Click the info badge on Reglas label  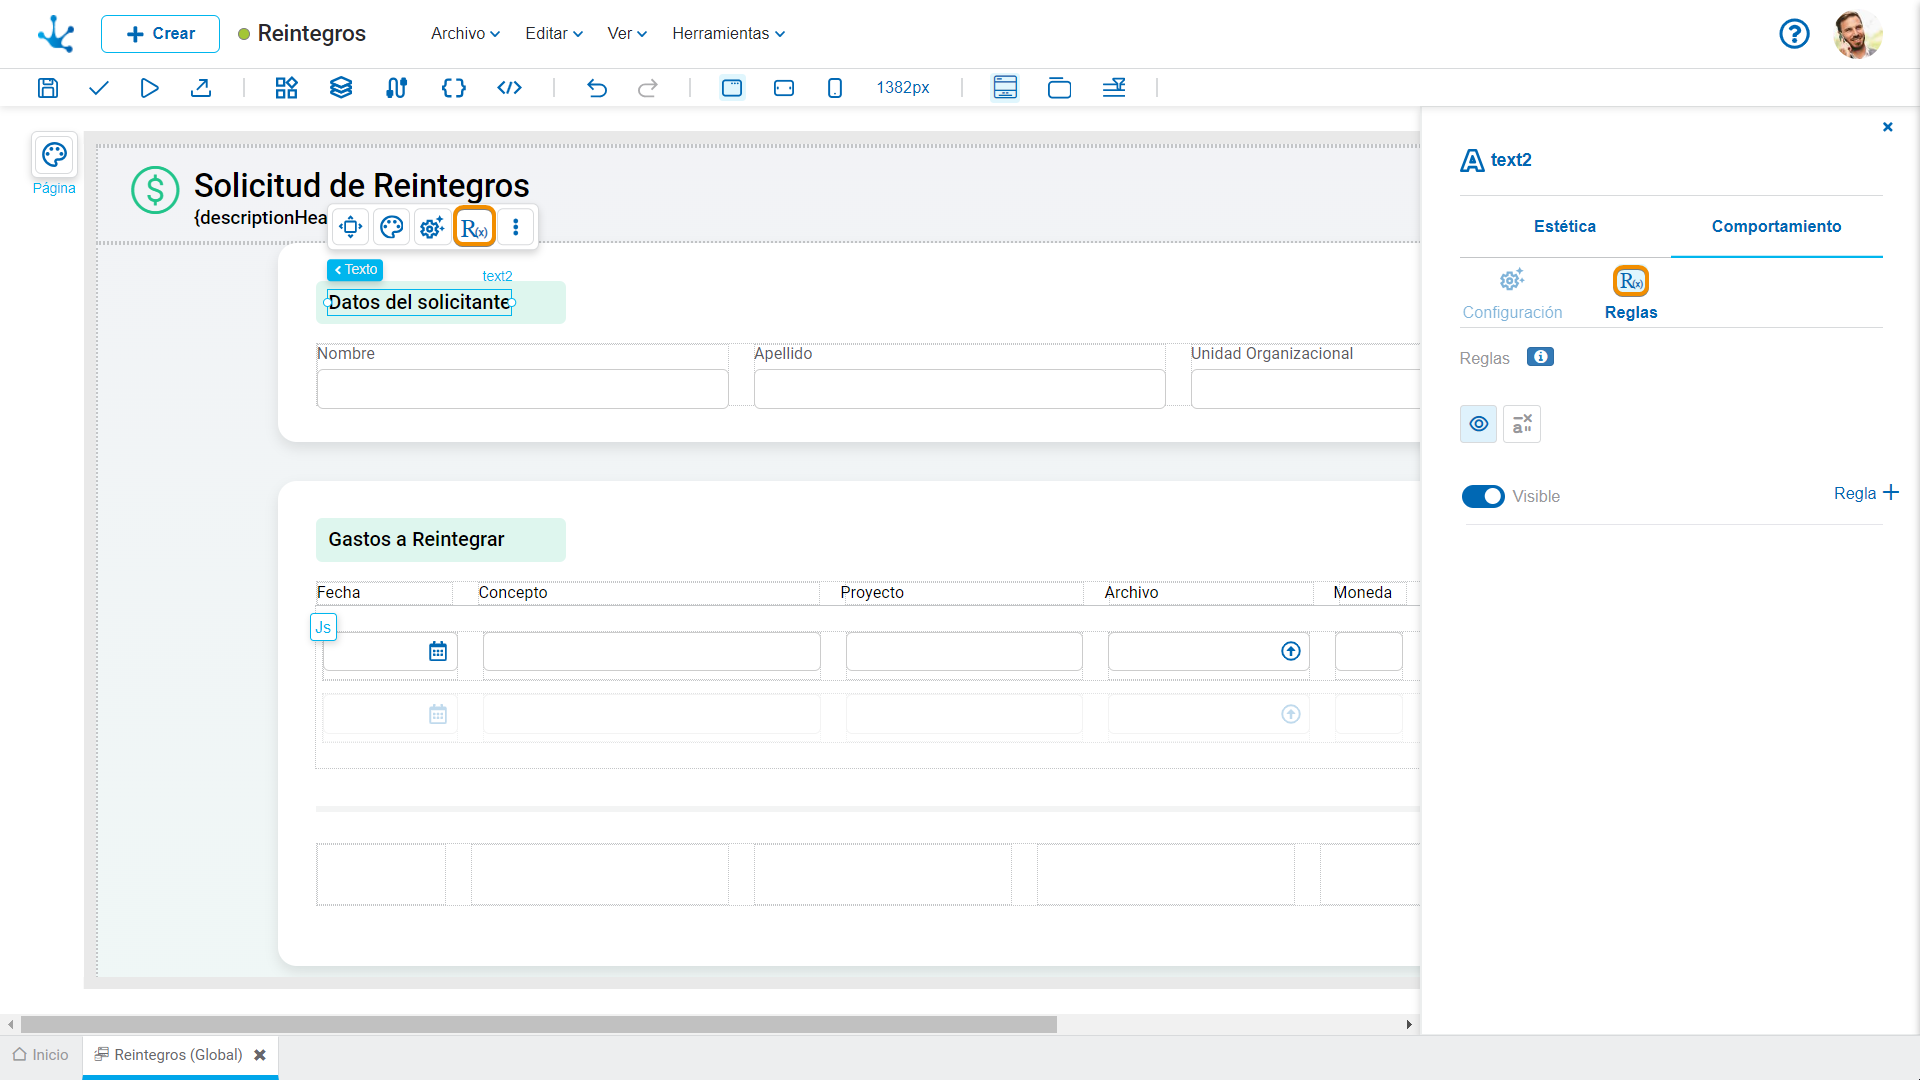tap(1539, 357)
